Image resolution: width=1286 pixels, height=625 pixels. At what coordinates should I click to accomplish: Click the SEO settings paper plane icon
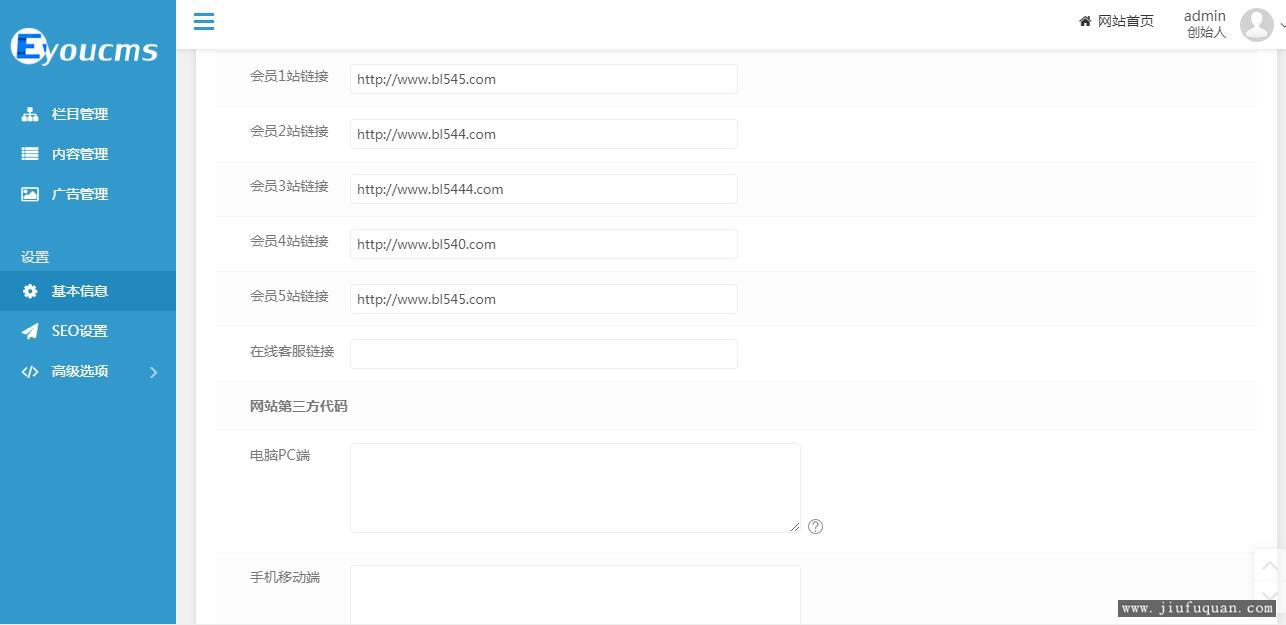pyautogui.click(x=30, y=331)
